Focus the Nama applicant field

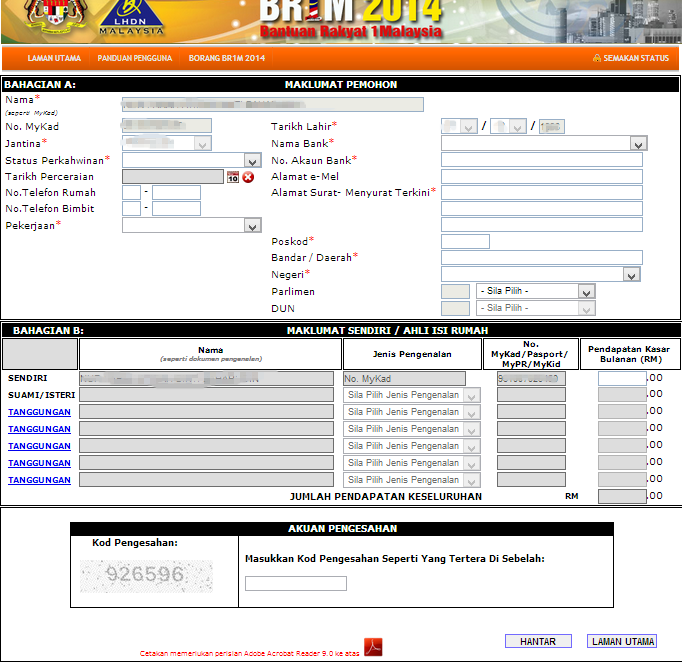pyautogui.click(x=273, y=104)
